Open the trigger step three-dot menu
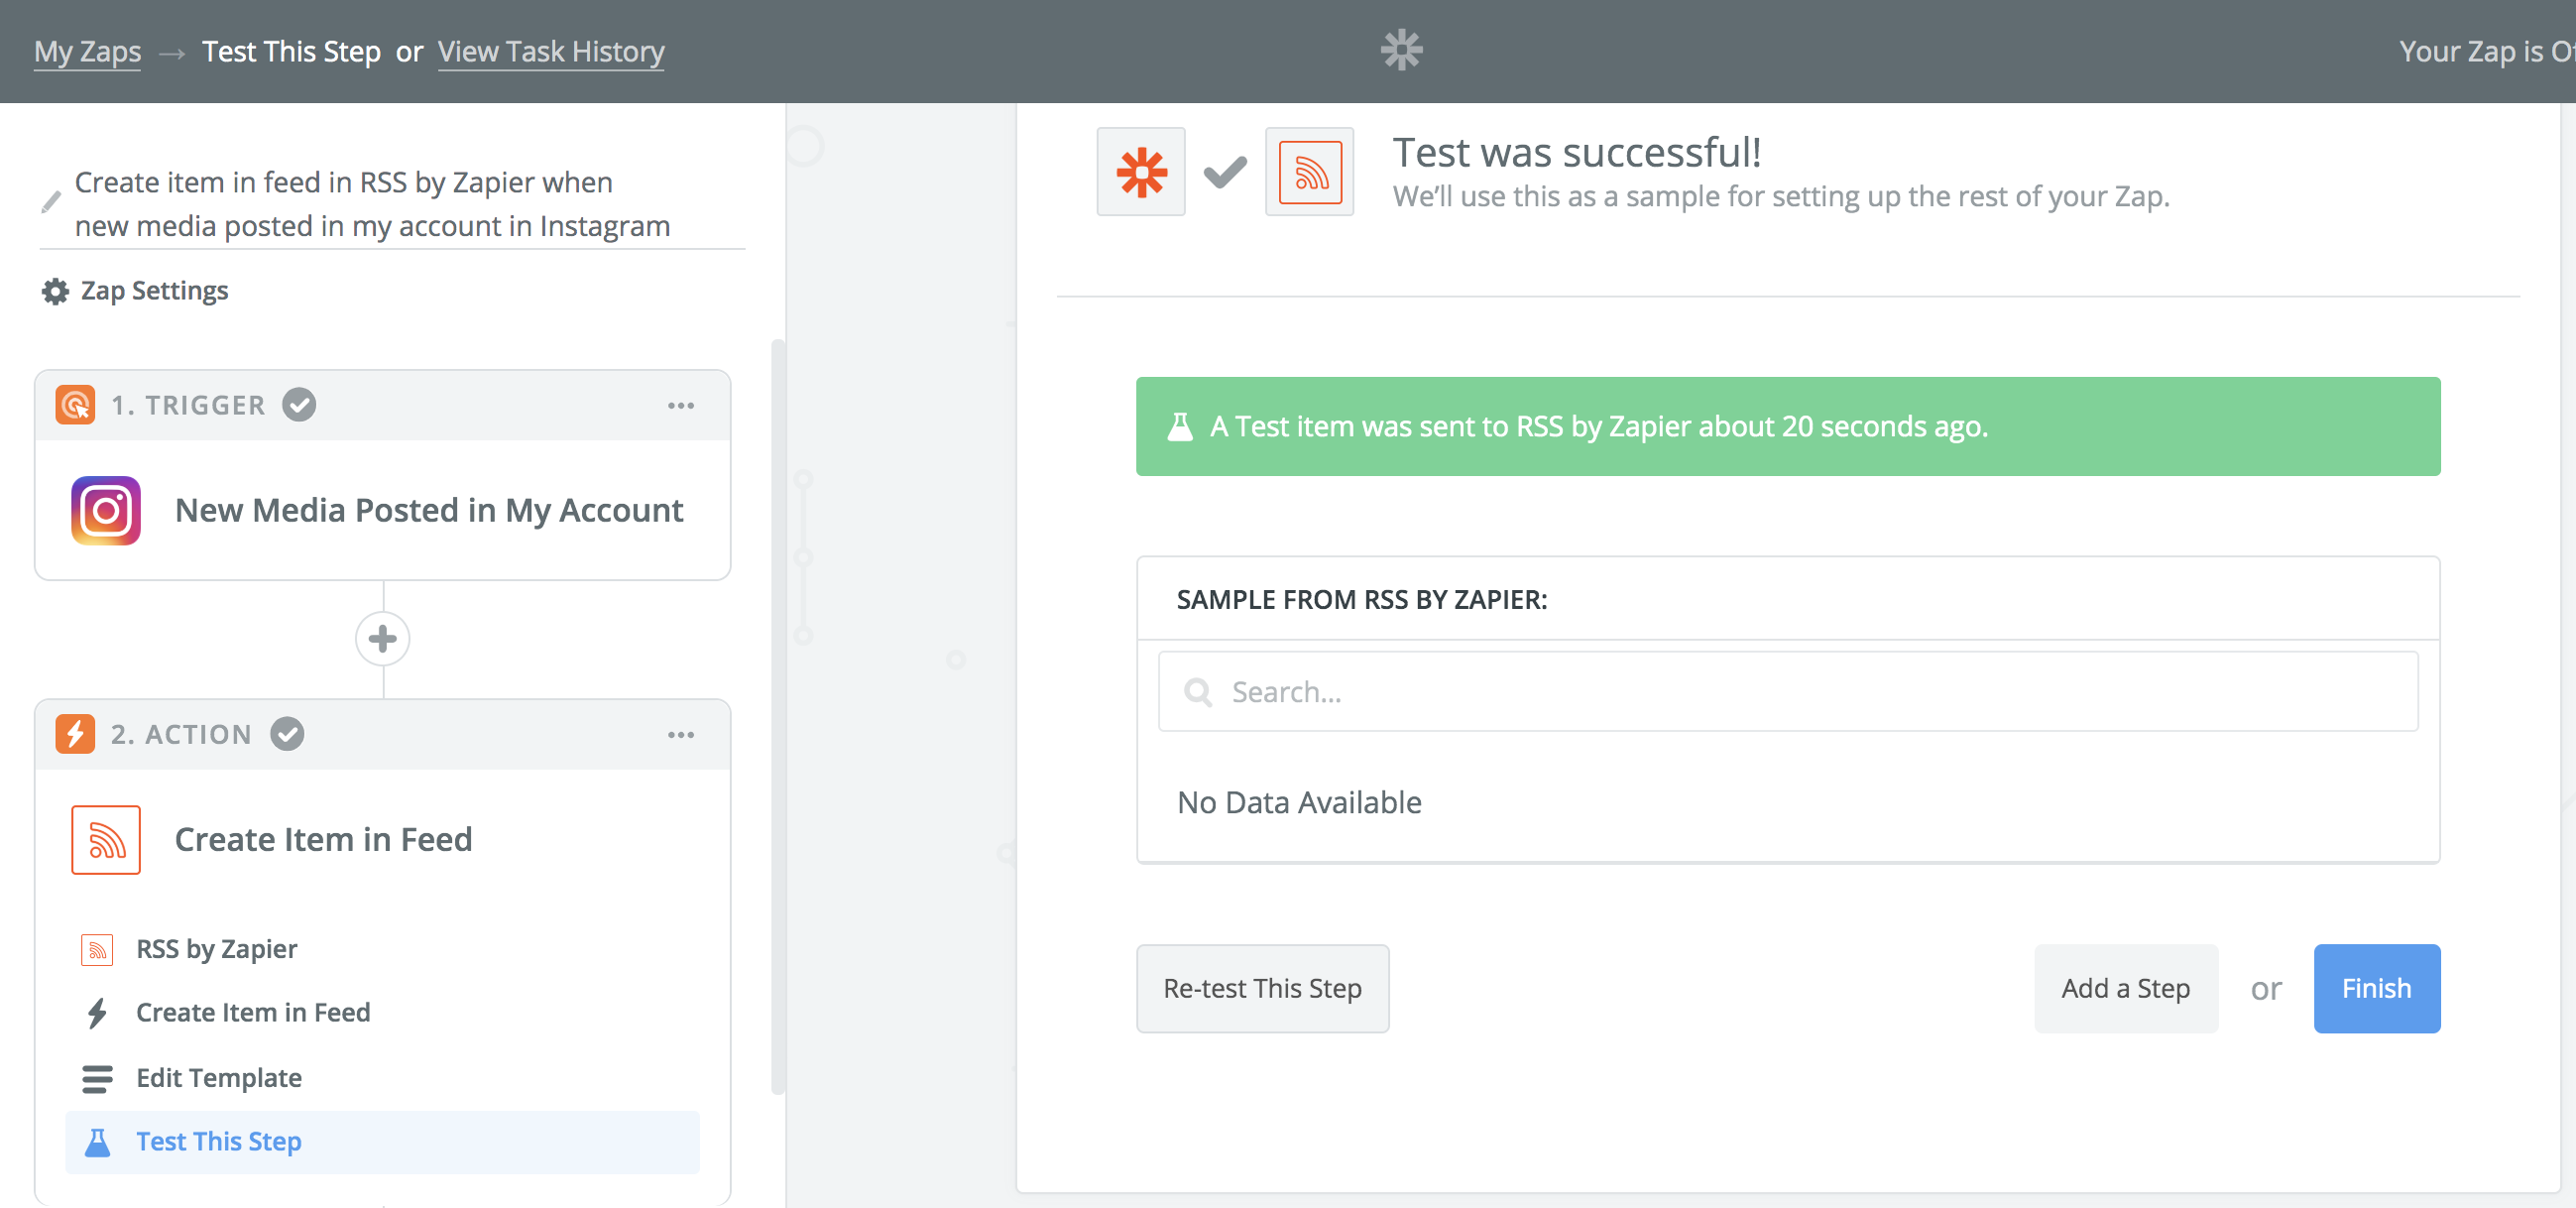The image size is (2576, 1208). click(681, 405)
